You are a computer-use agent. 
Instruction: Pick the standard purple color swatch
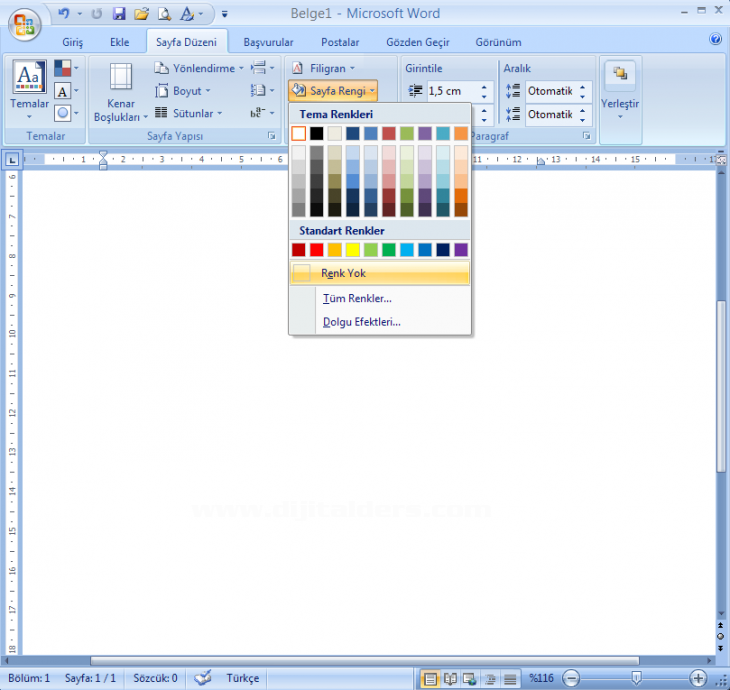(461, 250)
